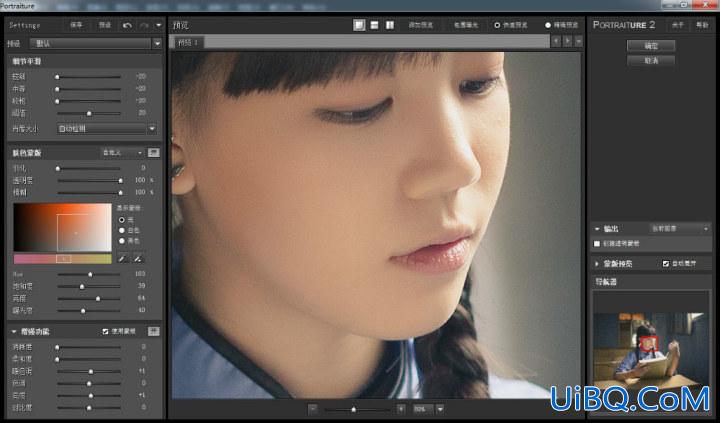Click the opacity slider at 100%
The width and height of the screenshot is (720, 423).
click(x=89, y=180)
